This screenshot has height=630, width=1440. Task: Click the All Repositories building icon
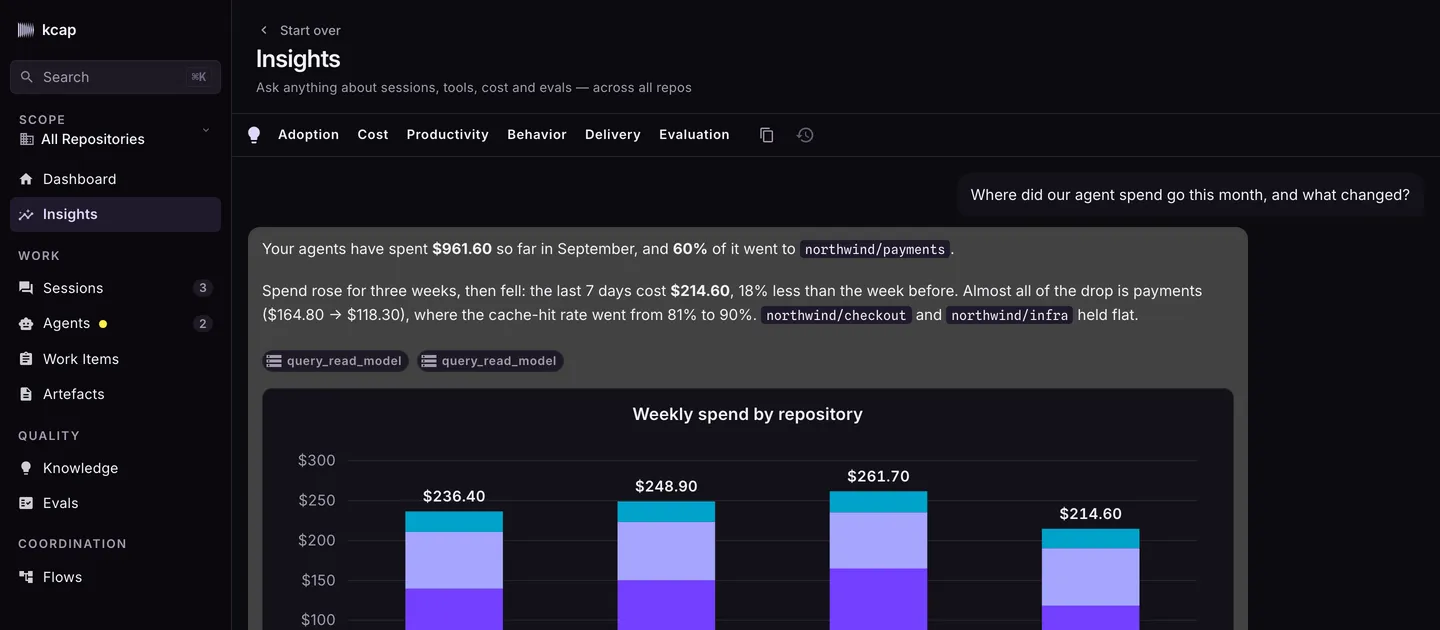[x=27, y=139]
